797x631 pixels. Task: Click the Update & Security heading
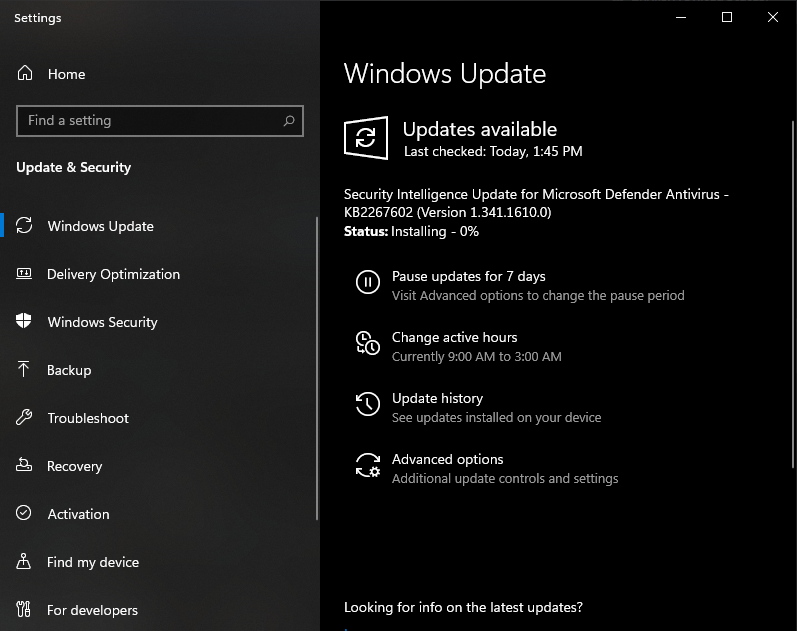(x=73, y=167)
